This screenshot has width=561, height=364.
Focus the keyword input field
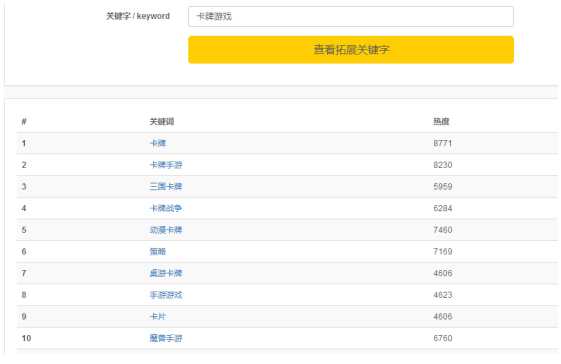[351, 16]
